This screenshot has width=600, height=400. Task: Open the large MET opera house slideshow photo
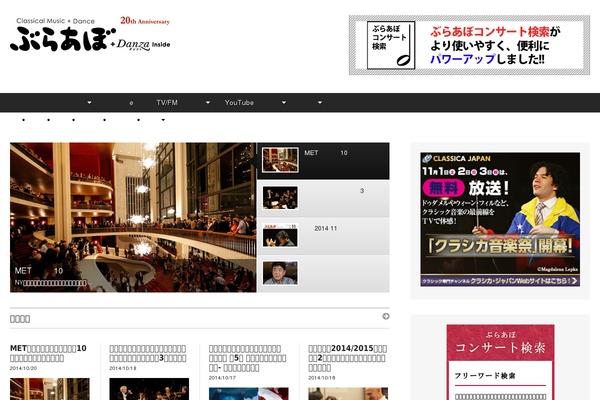(133, 217)
